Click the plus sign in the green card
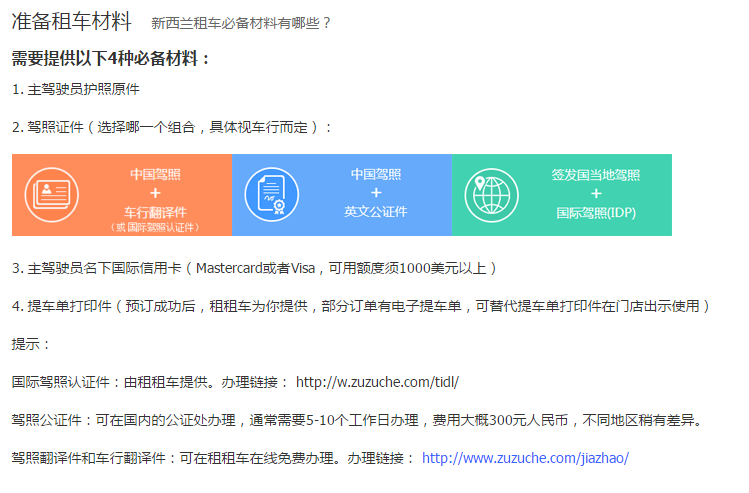749x493 pixels. [x=596, y=193]
